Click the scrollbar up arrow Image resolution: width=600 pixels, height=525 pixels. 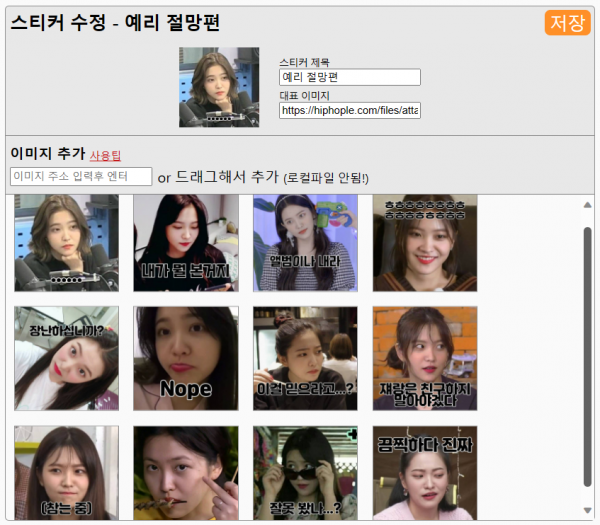click(587, 205)
